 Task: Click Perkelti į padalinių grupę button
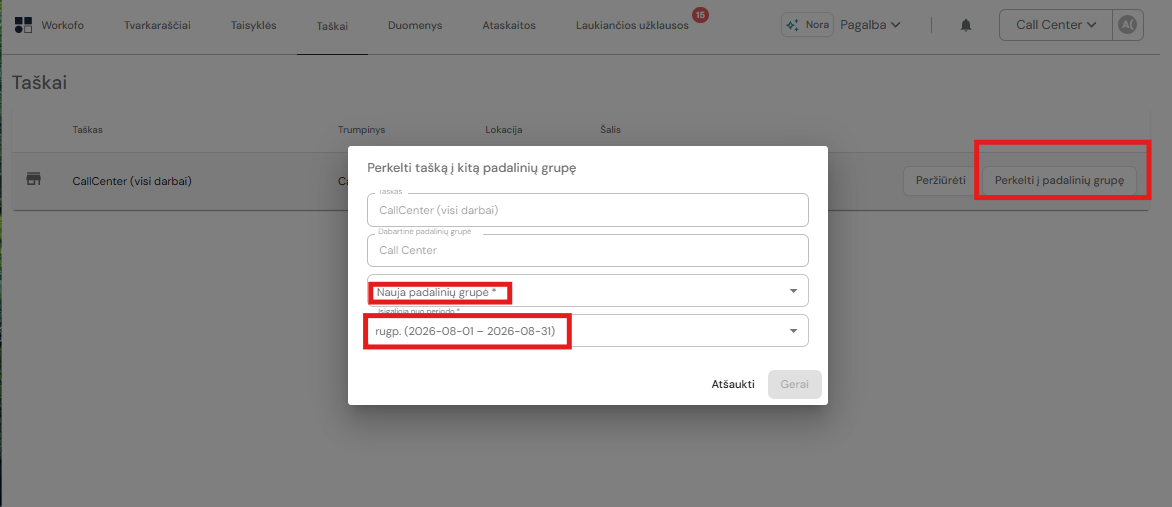point(1059,180)
